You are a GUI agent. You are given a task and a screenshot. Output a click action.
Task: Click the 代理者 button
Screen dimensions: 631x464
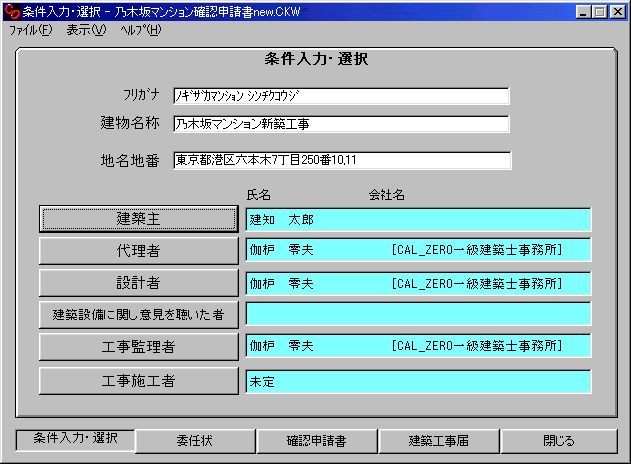(139, 251)
